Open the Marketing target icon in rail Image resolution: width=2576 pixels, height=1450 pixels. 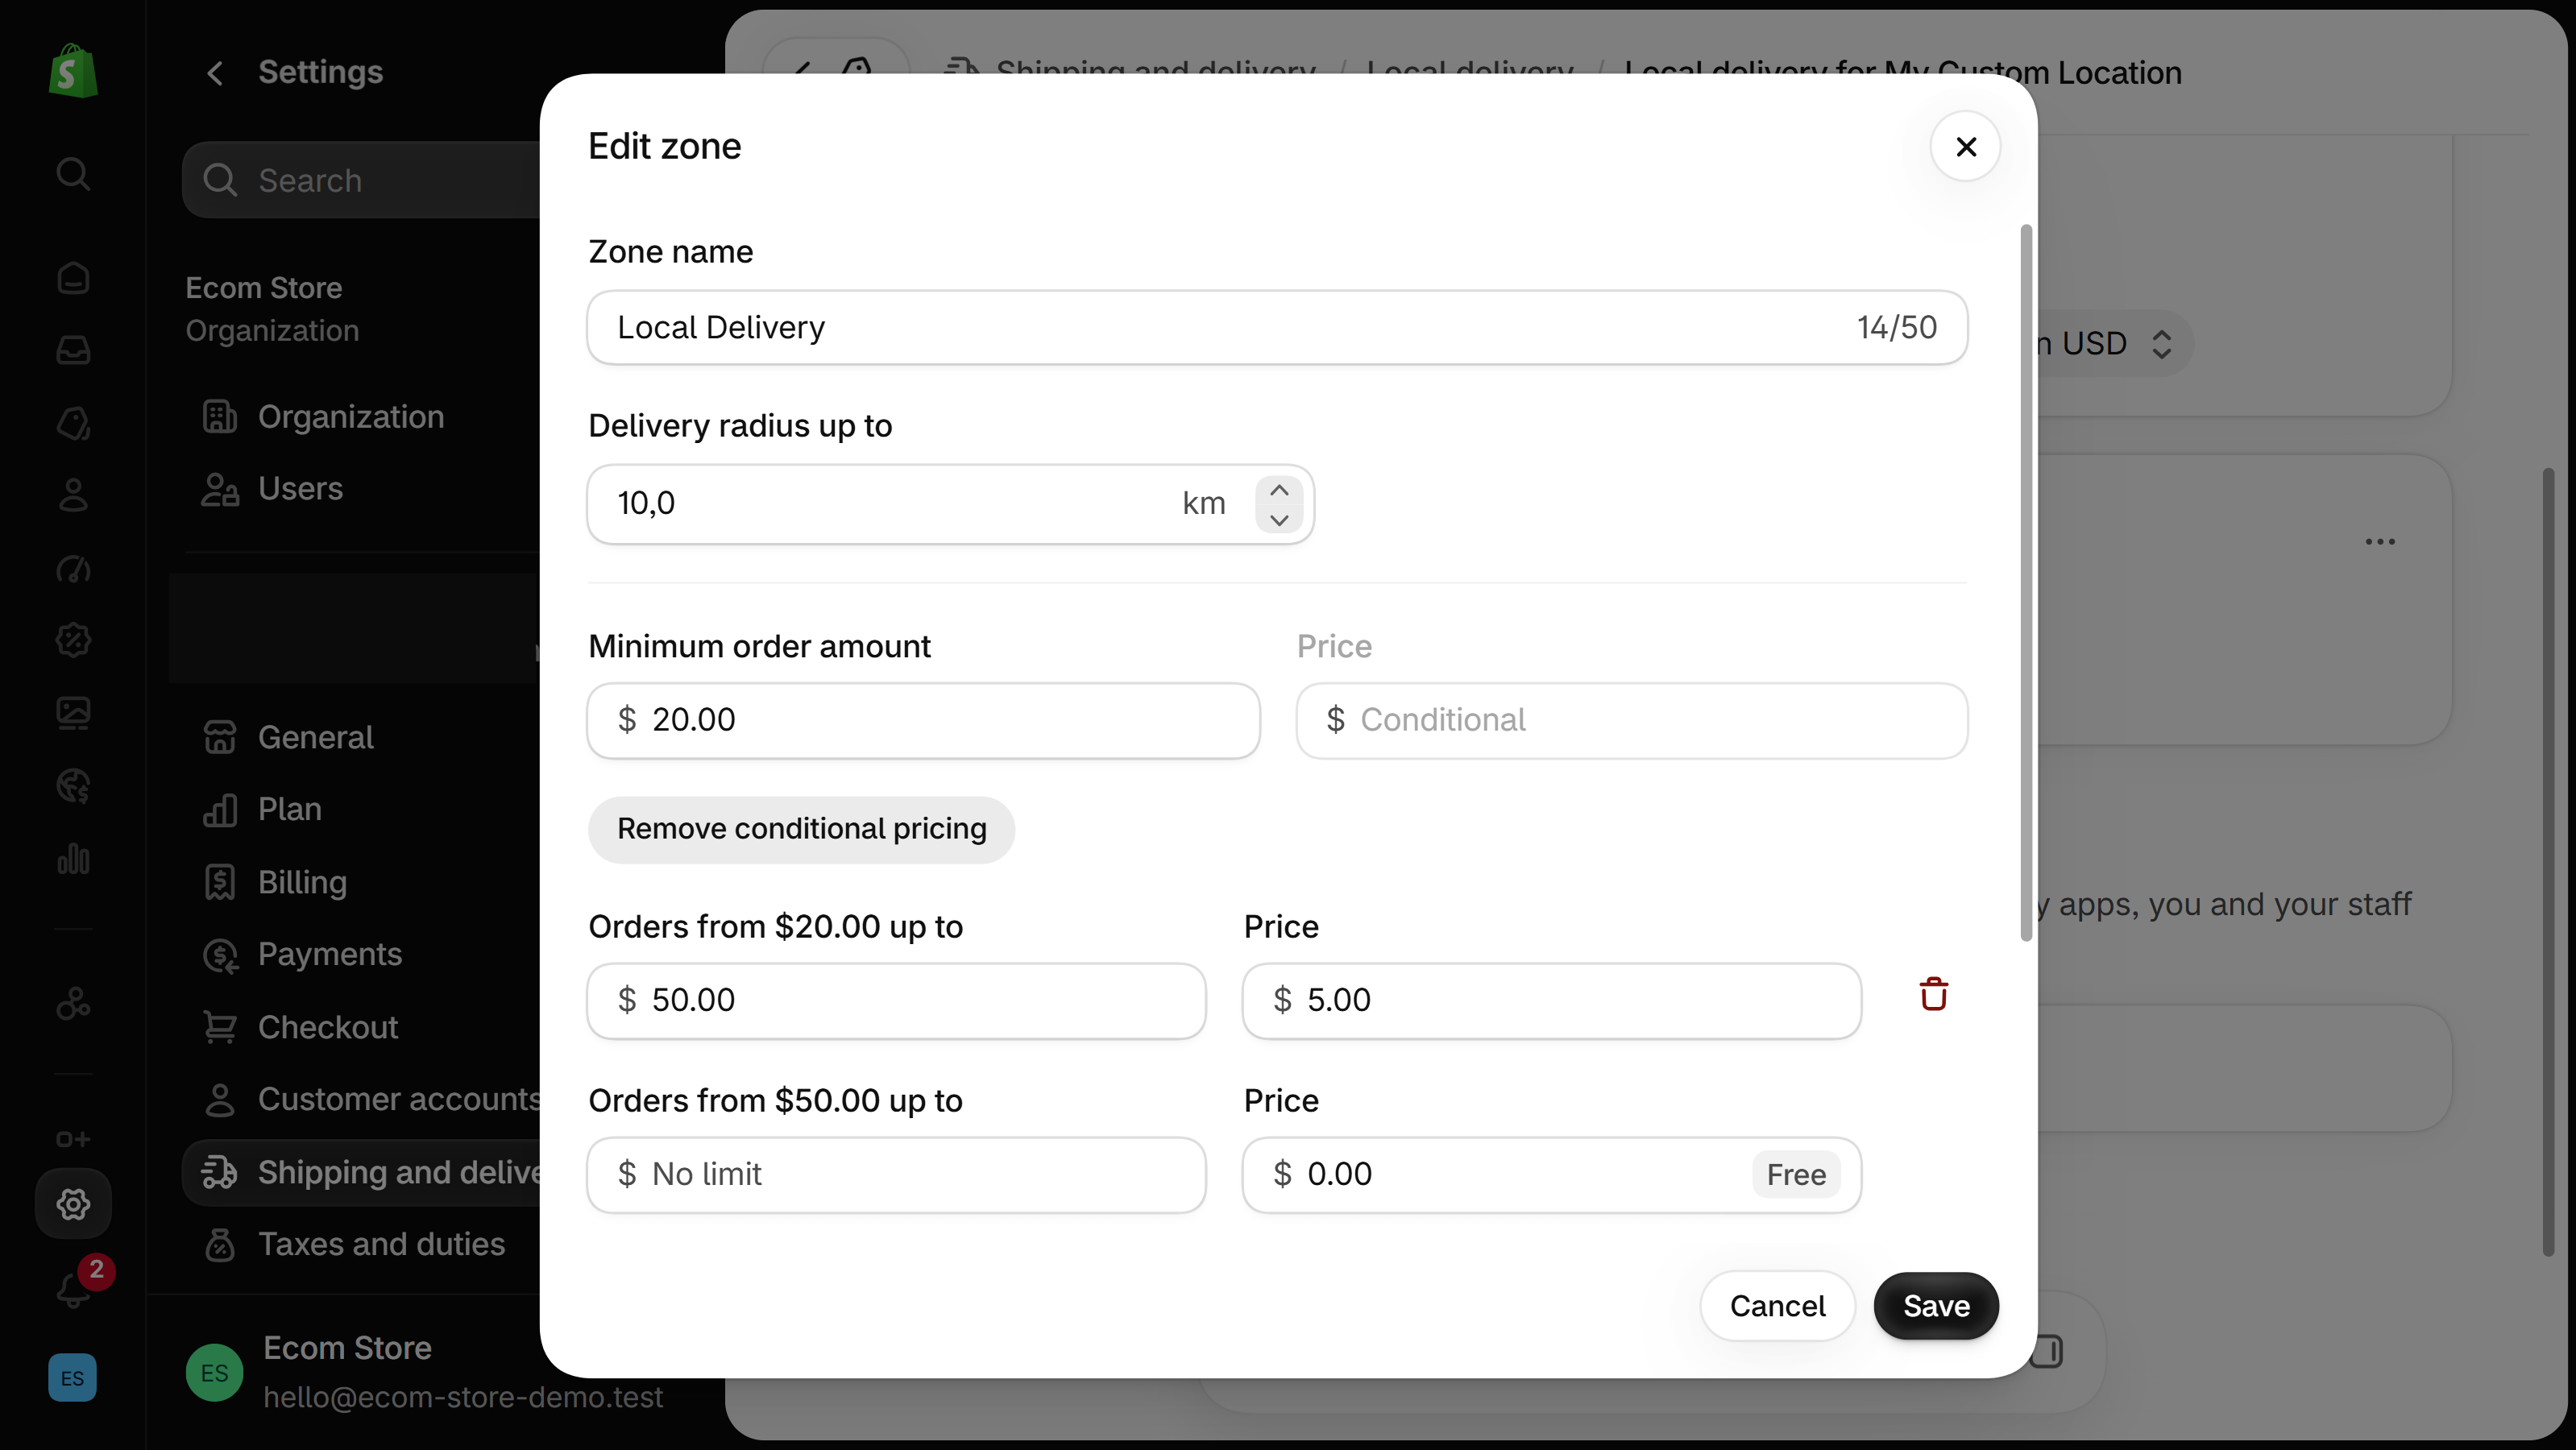[73, 568]
